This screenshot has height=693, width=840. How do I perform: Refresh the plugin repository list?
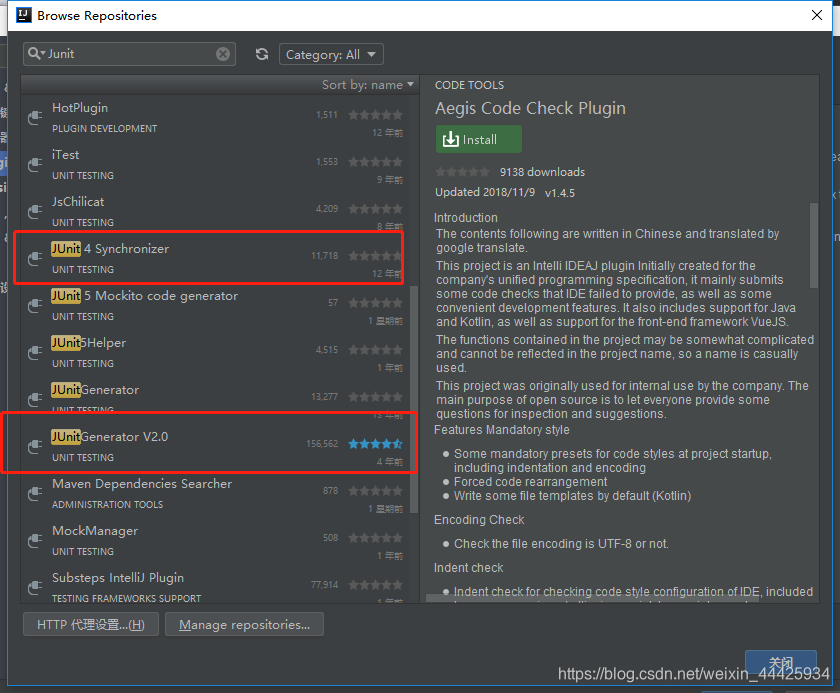coord(262,54)
